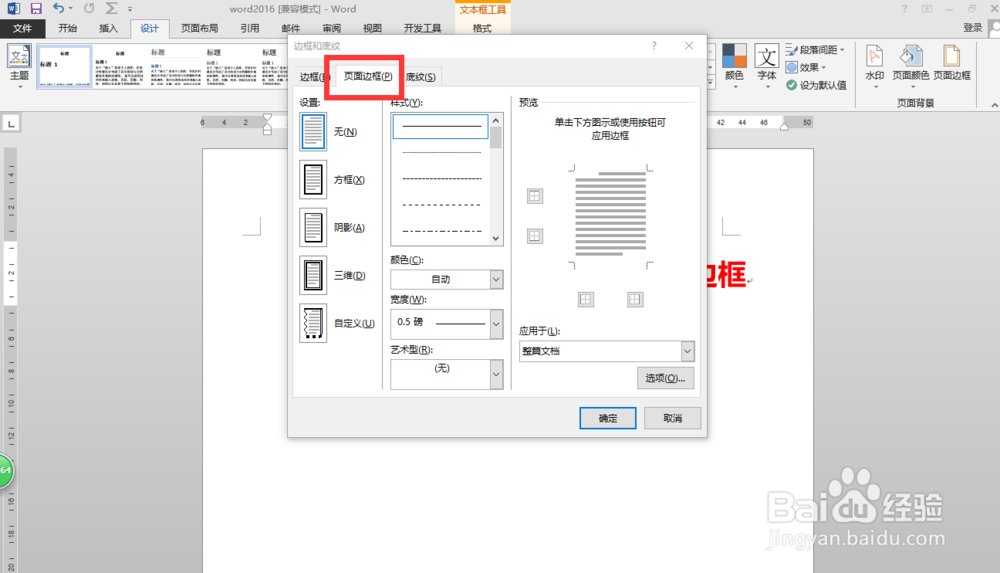Click the dialog help question mark
This screenshot has width=1000, height=573.
point(654,45)
